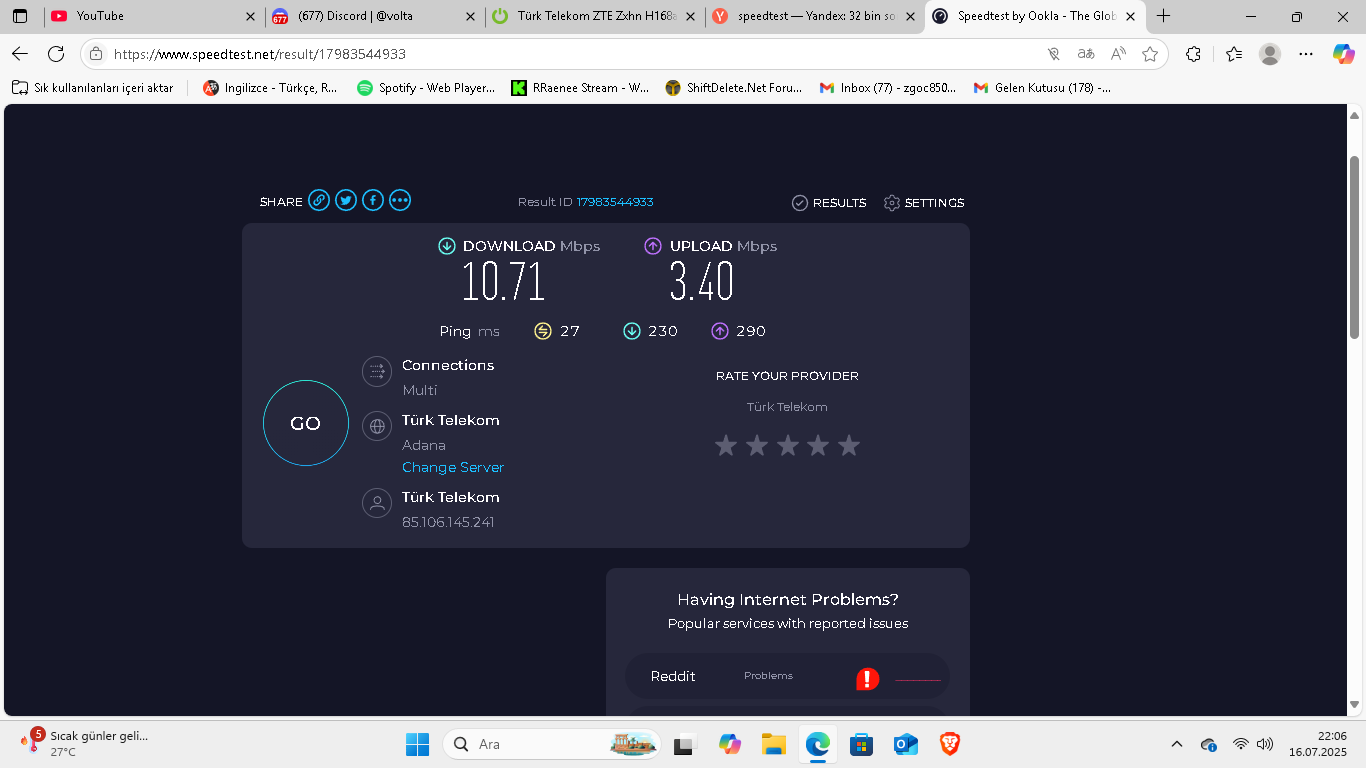
Task: Close the speedtest Yandex tab
Action: pos(910,16)
